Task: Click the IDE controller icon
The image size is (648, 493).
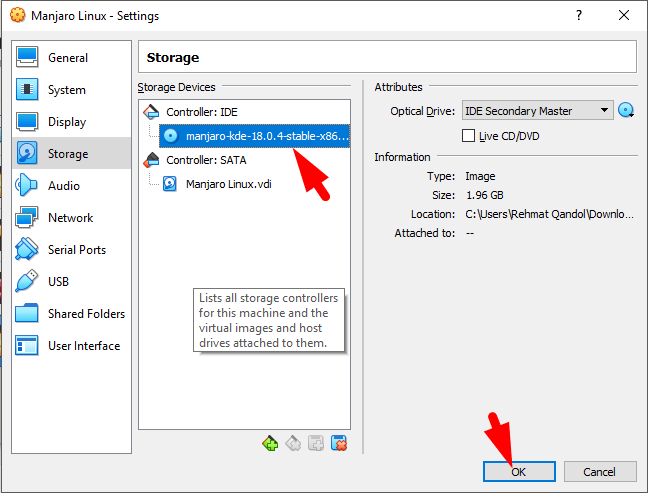Action: [152, 111]
